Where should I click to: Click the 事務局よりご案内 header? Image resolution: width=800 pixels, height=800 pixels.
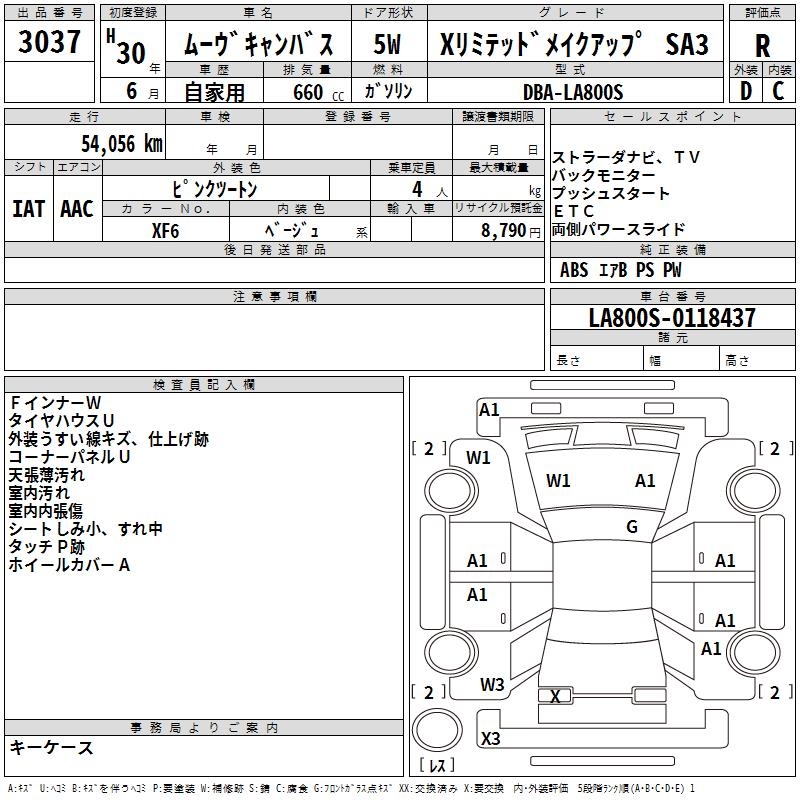tap(204, 728)
